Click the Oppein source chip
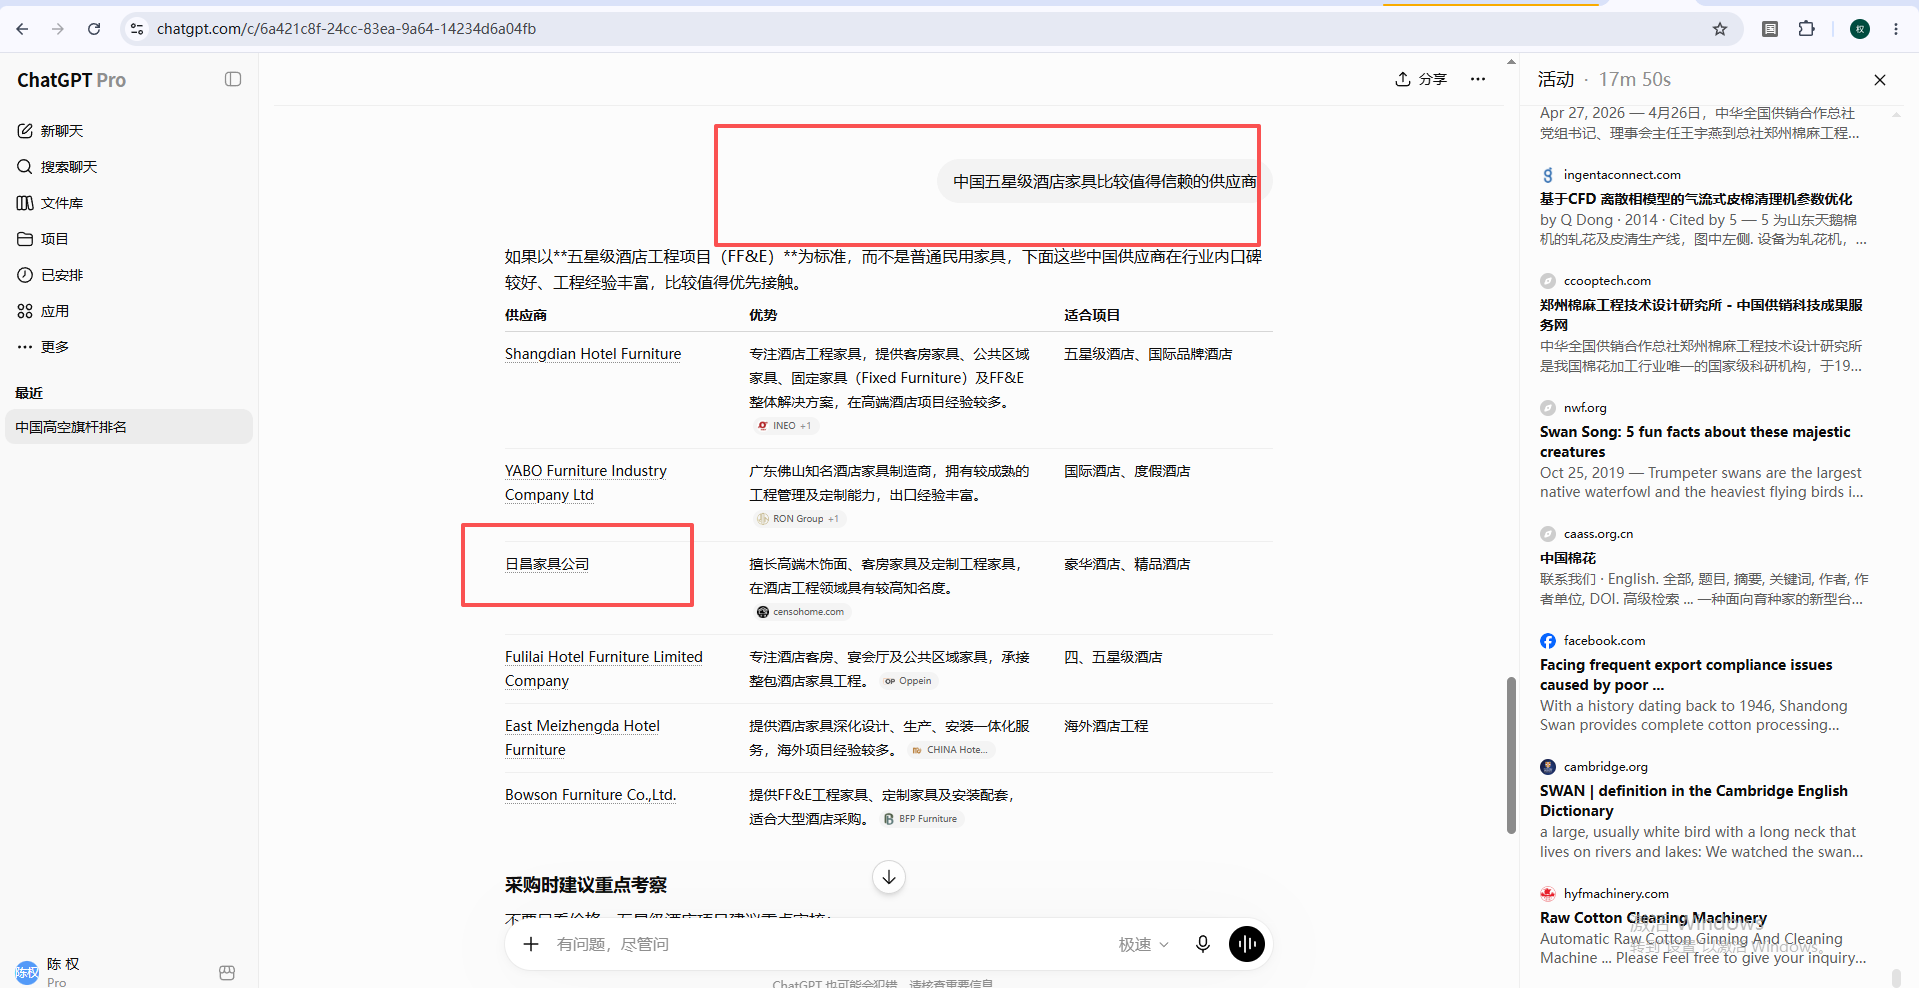1919x988 pixels. point(908,681)
